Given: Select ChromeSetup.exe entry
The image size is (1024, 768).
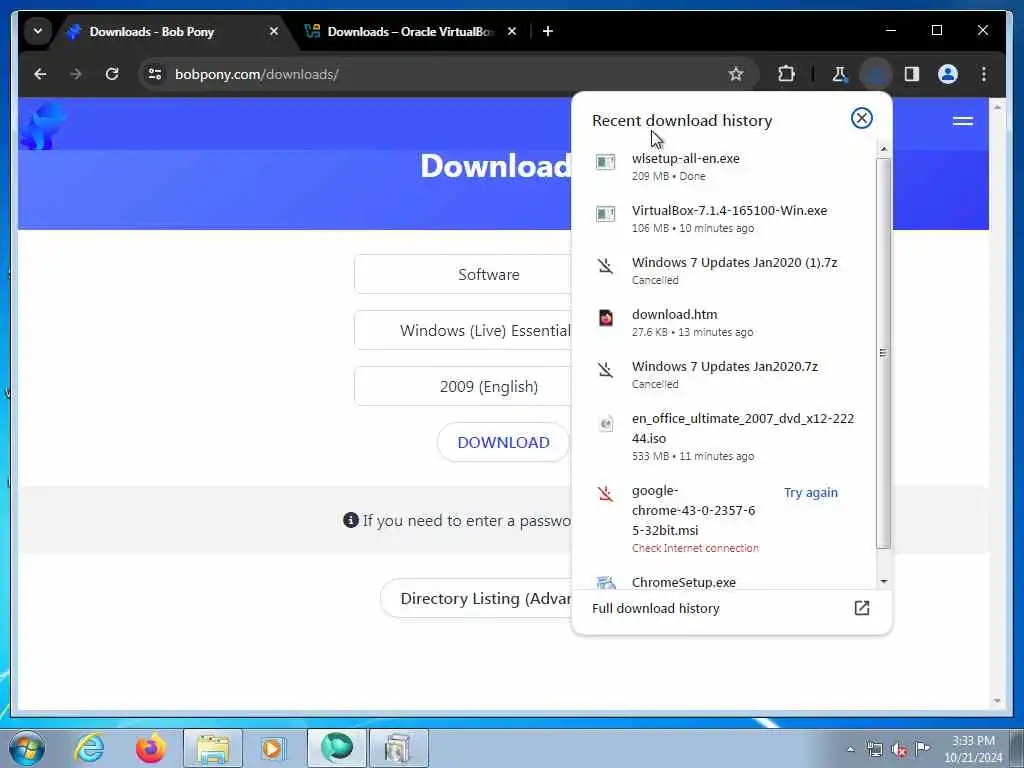Looking at the screenshot, I should 724,581.
